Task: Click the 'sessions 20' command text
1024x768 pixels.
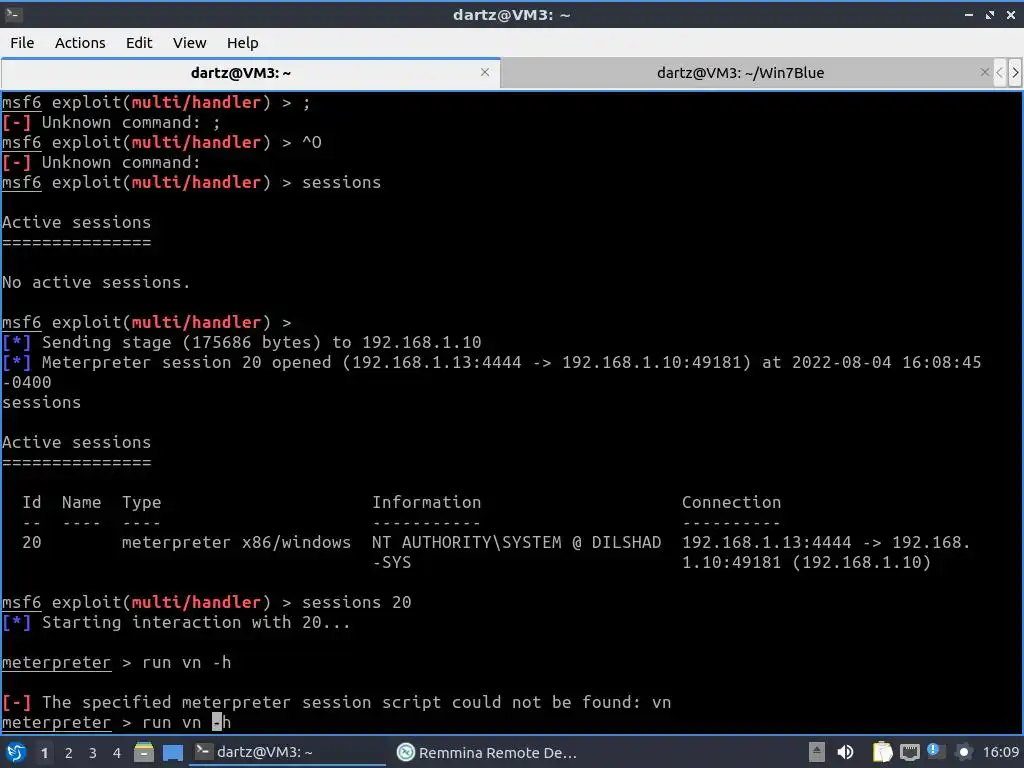Action: coord(357,602)
